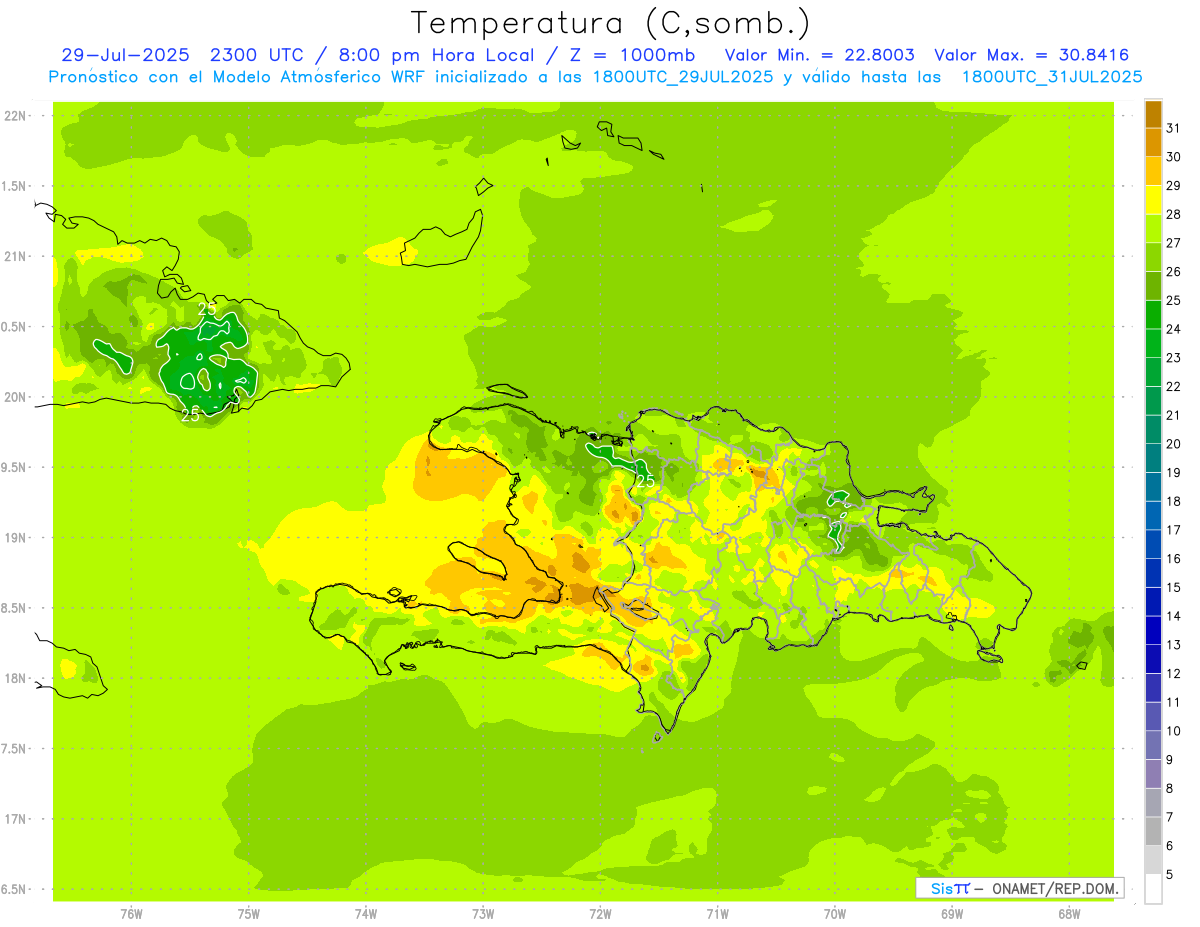This screenshot has height=927, width=1200.
Task: Click legend value 28
Action: 1174,214
